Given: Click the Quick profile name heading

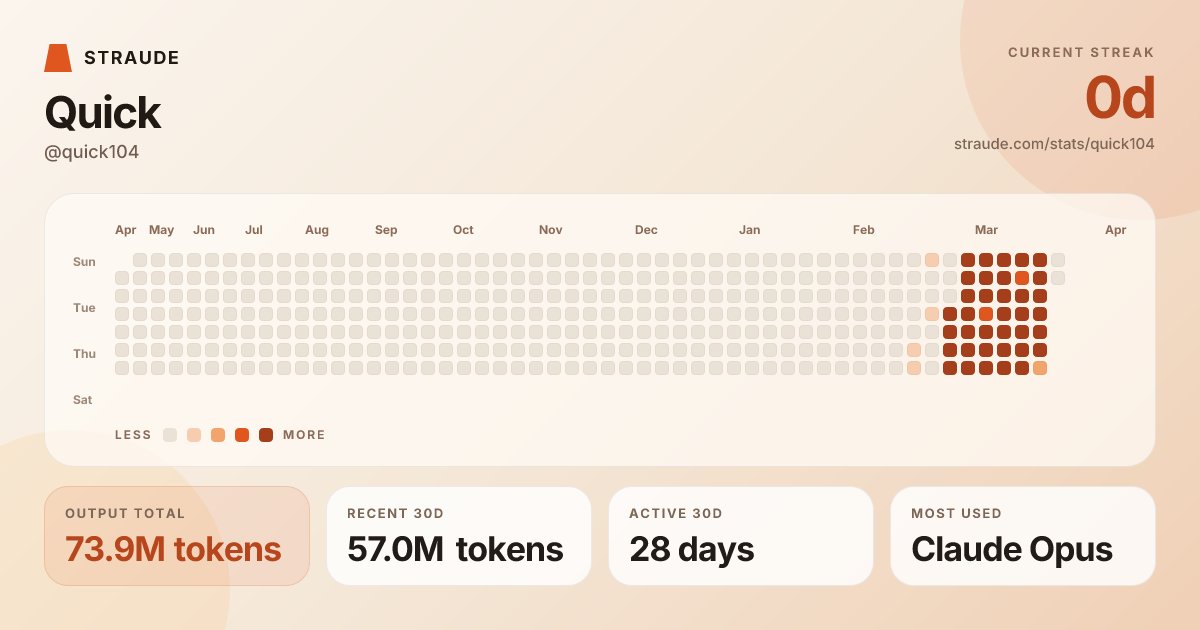Looking at the screenshot, I should [x=103, y=113].
